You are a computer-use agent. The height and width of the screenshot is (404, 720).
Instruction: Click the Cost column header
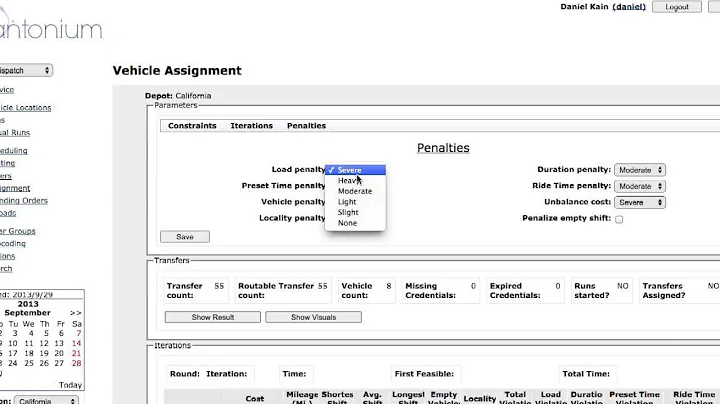pos(254,398)
